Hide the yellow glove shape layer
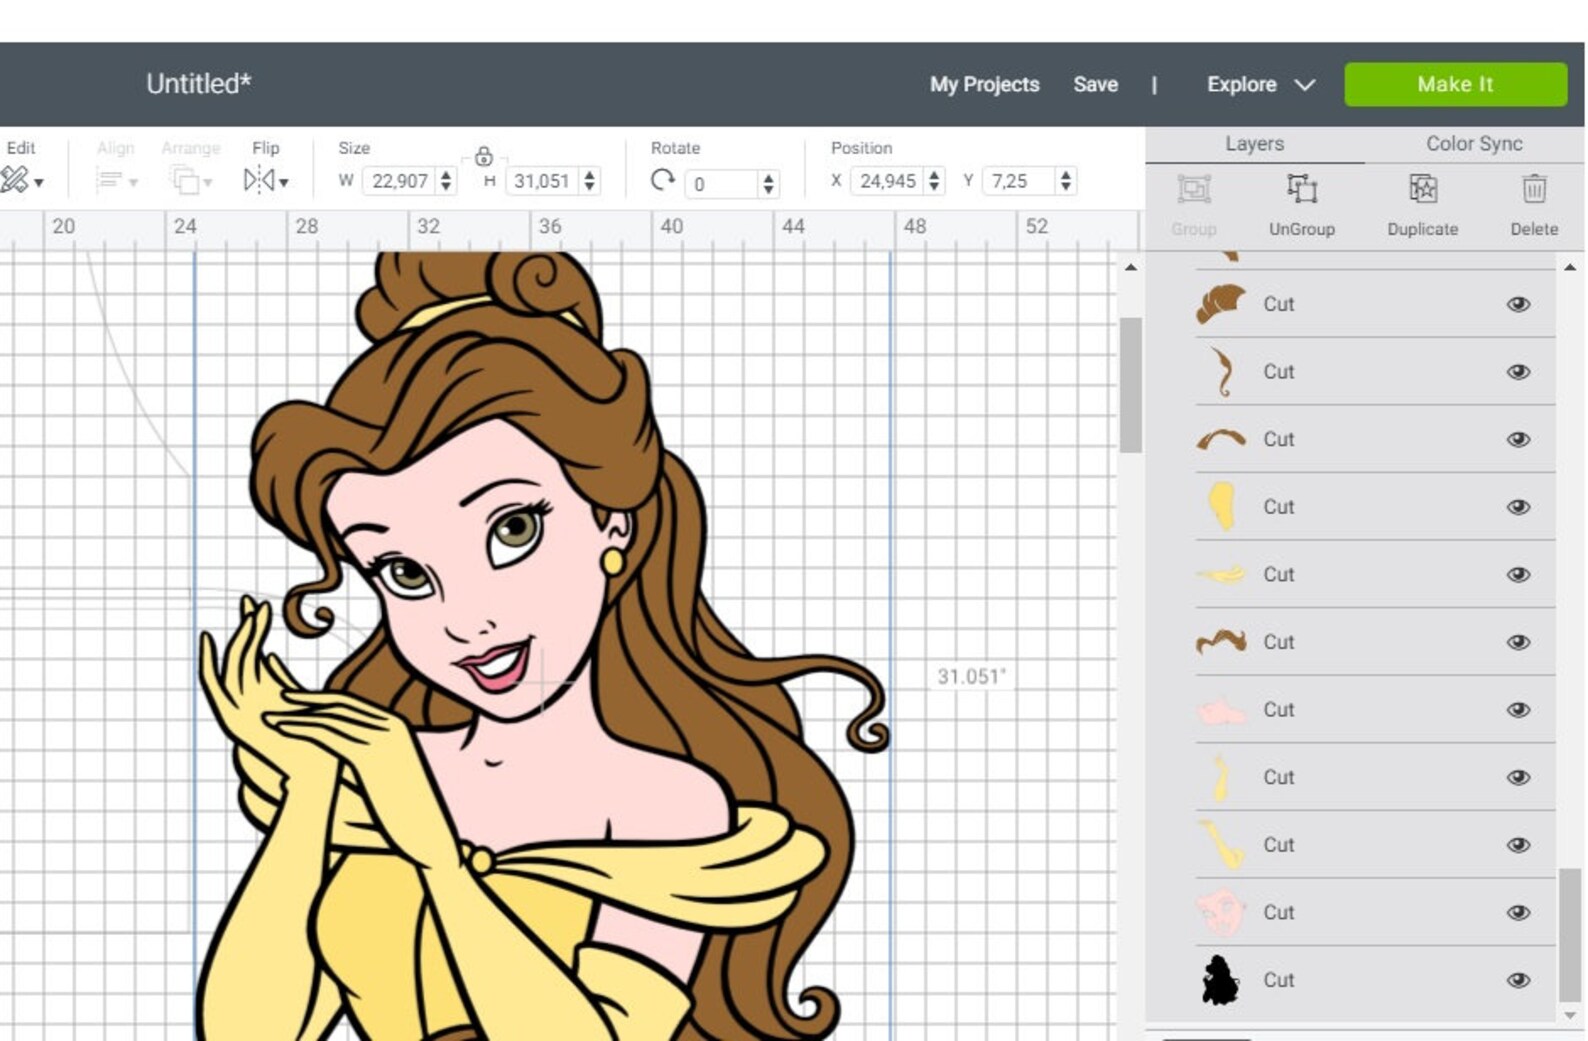The image size is (1588, 1041). tap(1518, 507)
